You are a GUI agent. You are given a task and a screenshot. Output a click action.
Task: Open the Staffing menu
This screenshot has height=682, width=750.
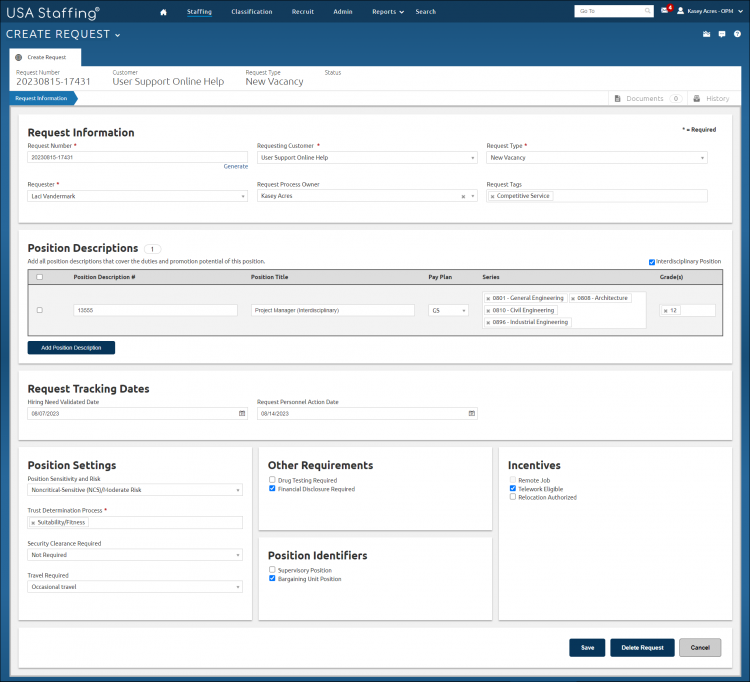(199, 11)
